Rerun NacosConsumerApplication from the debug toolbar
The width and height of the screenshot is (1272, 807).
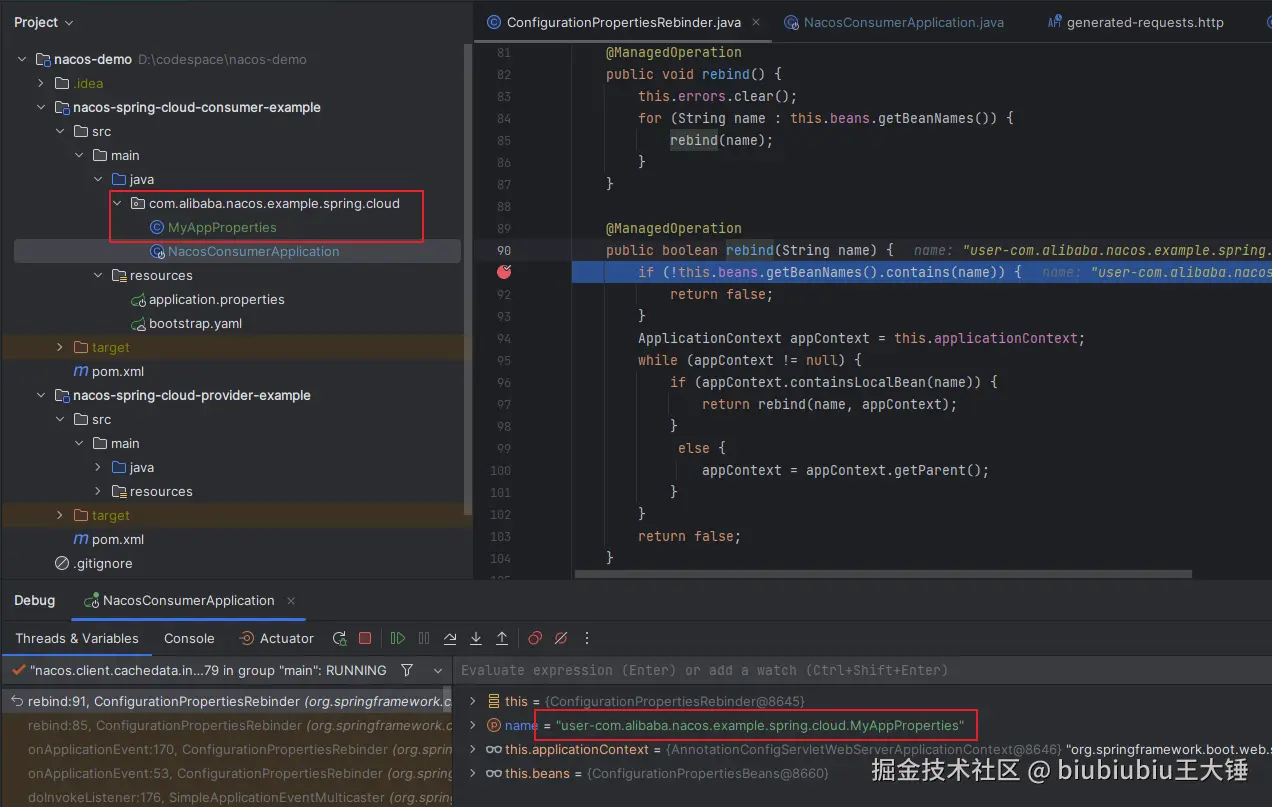pos(340,638)
